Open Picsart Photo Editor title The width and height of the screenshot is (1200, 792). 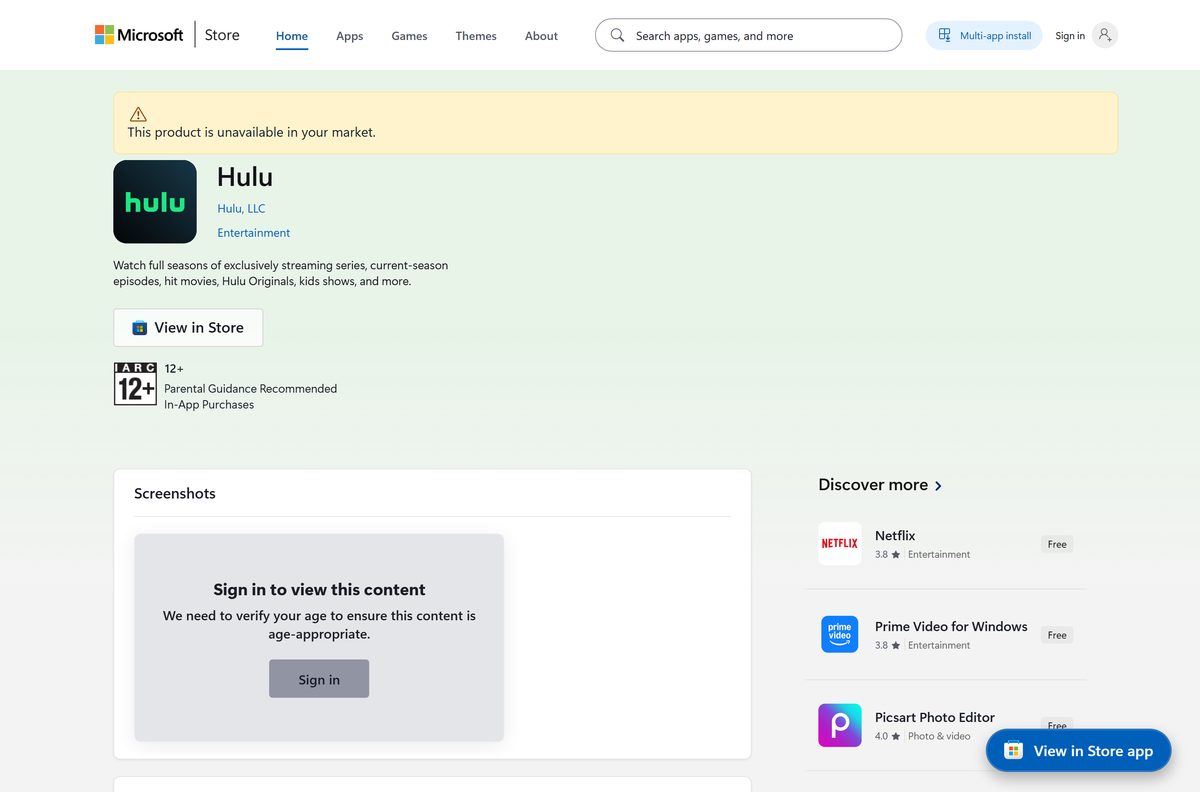point(935,718)
